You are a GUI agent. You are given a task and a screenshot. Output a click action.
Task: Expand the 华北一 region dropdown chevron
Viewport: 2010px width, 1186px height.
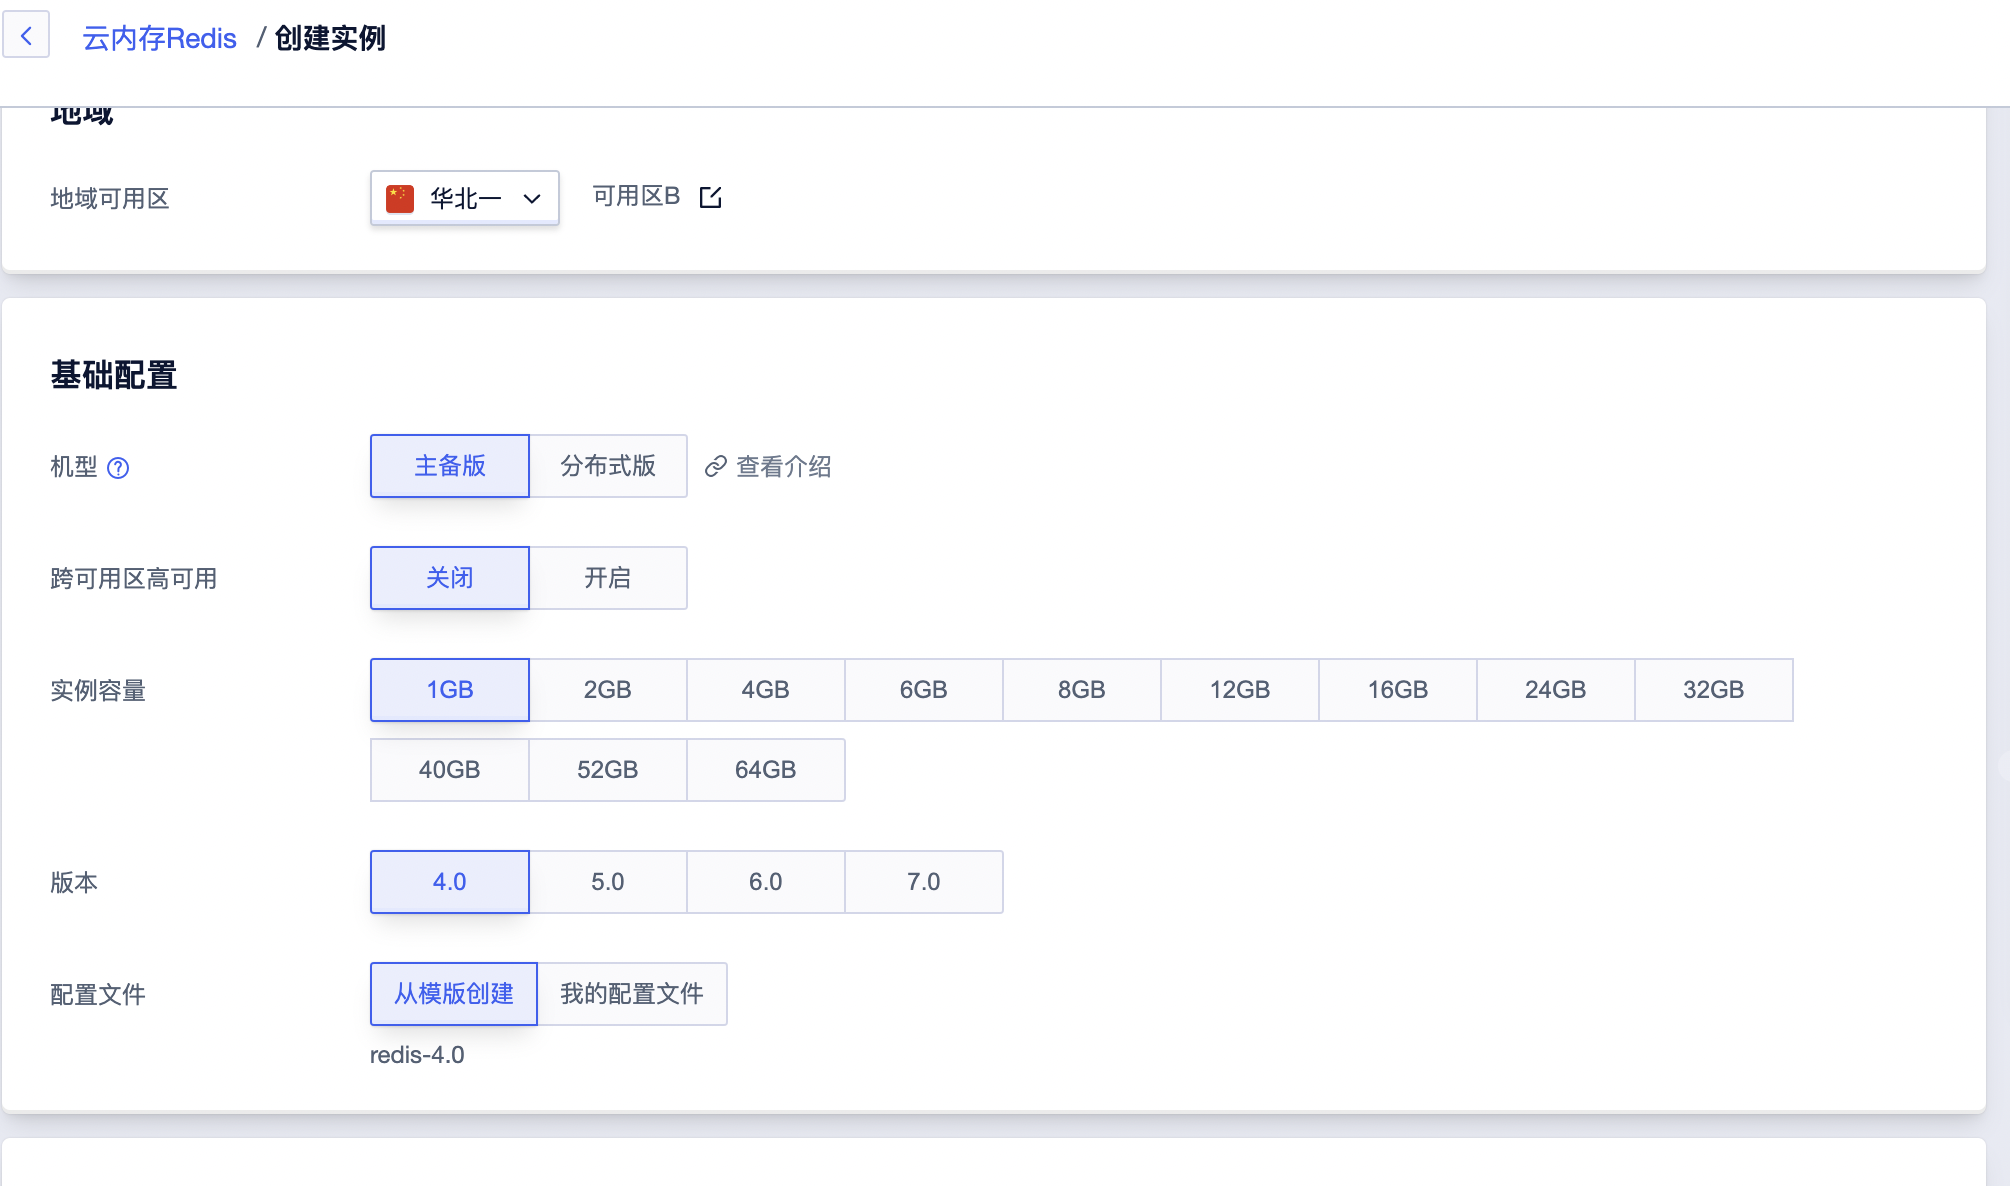[x=532, y=198]
